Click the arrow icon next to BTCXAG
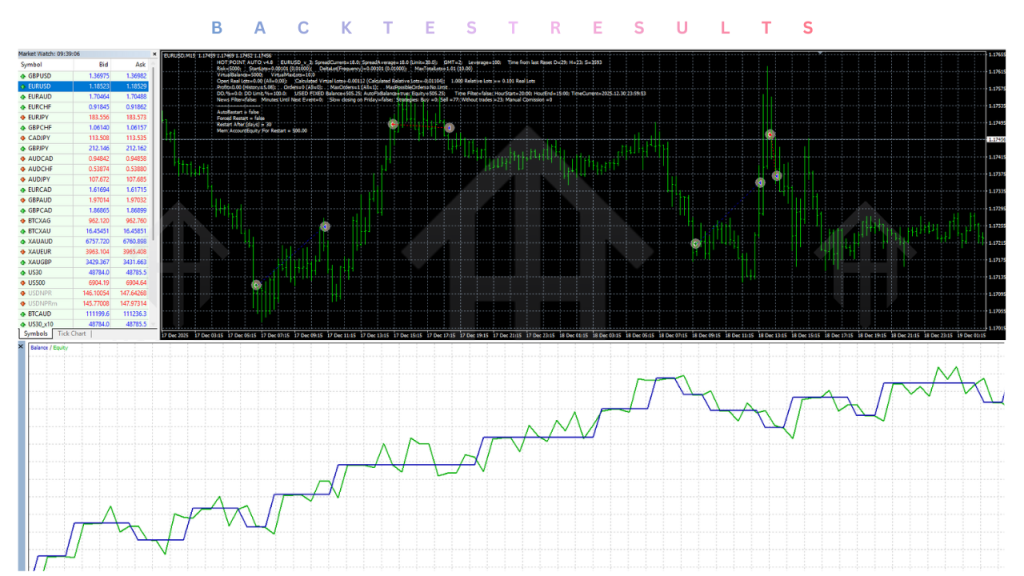 24,221
